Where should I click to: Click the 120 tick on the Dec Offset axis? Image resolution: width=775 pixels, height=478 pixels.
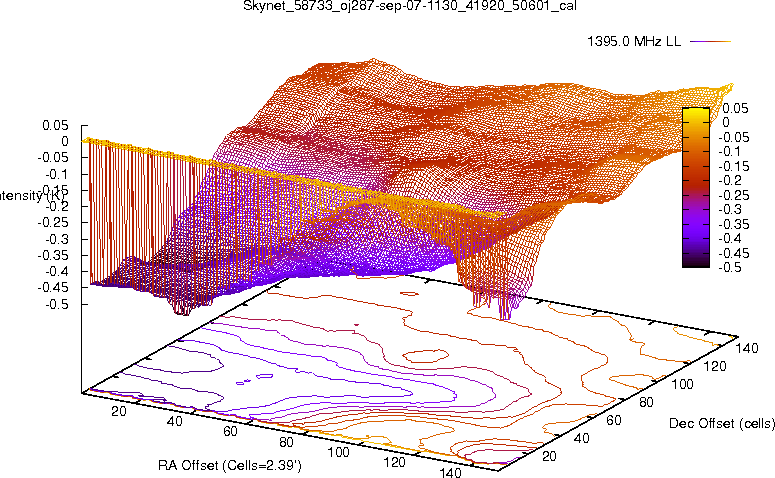click(715, 366)
